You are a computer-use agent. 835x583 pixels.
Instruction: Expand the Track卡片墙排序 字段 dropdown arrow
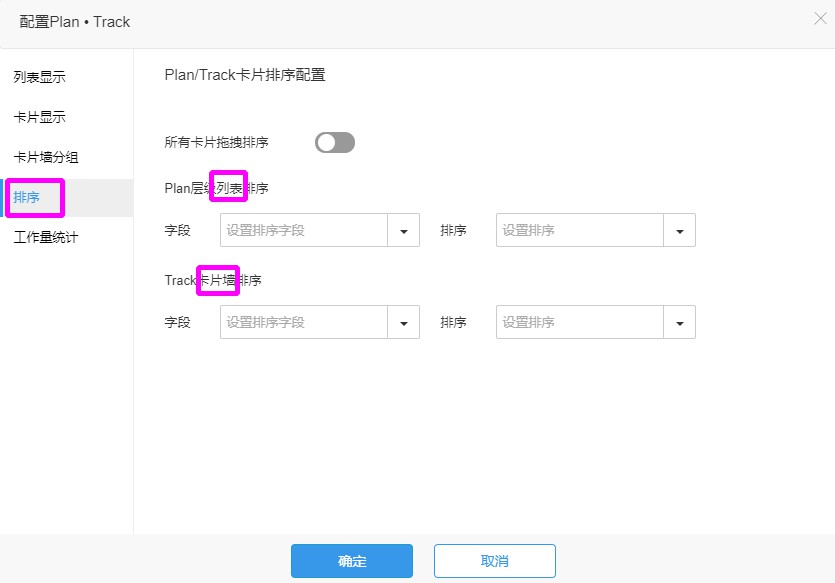[x=404, y=323]
